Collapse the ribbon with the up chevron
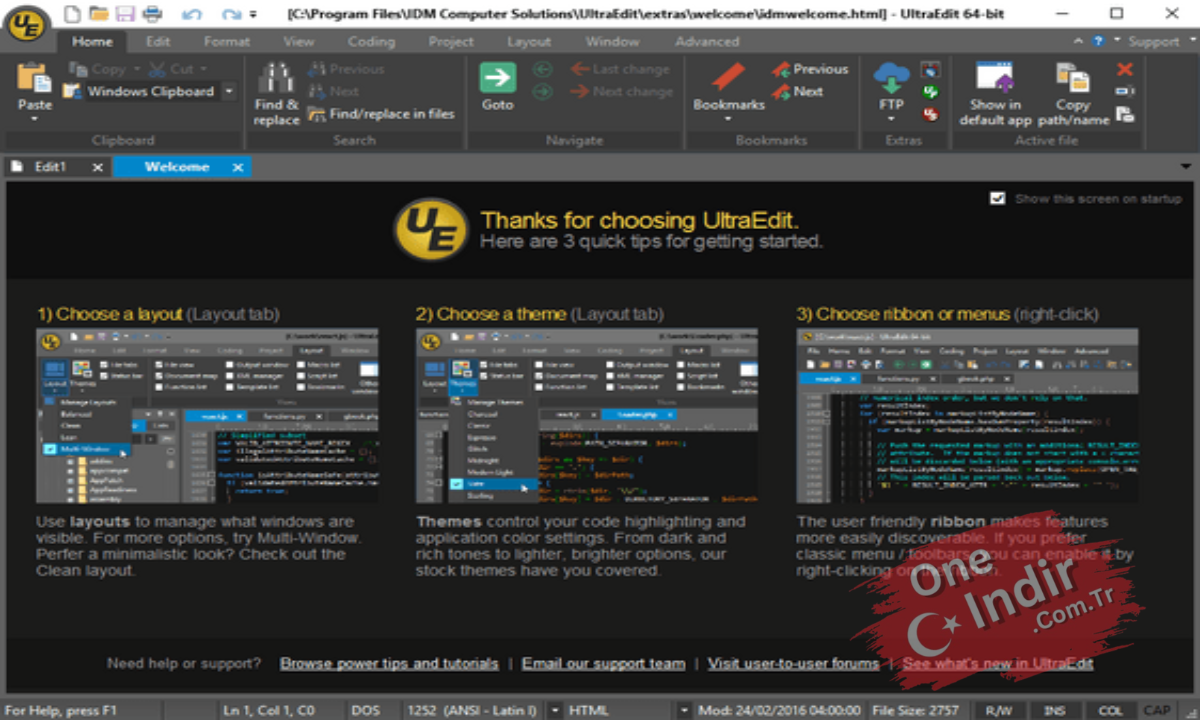1200x720 pixels. coord(1078,42)
